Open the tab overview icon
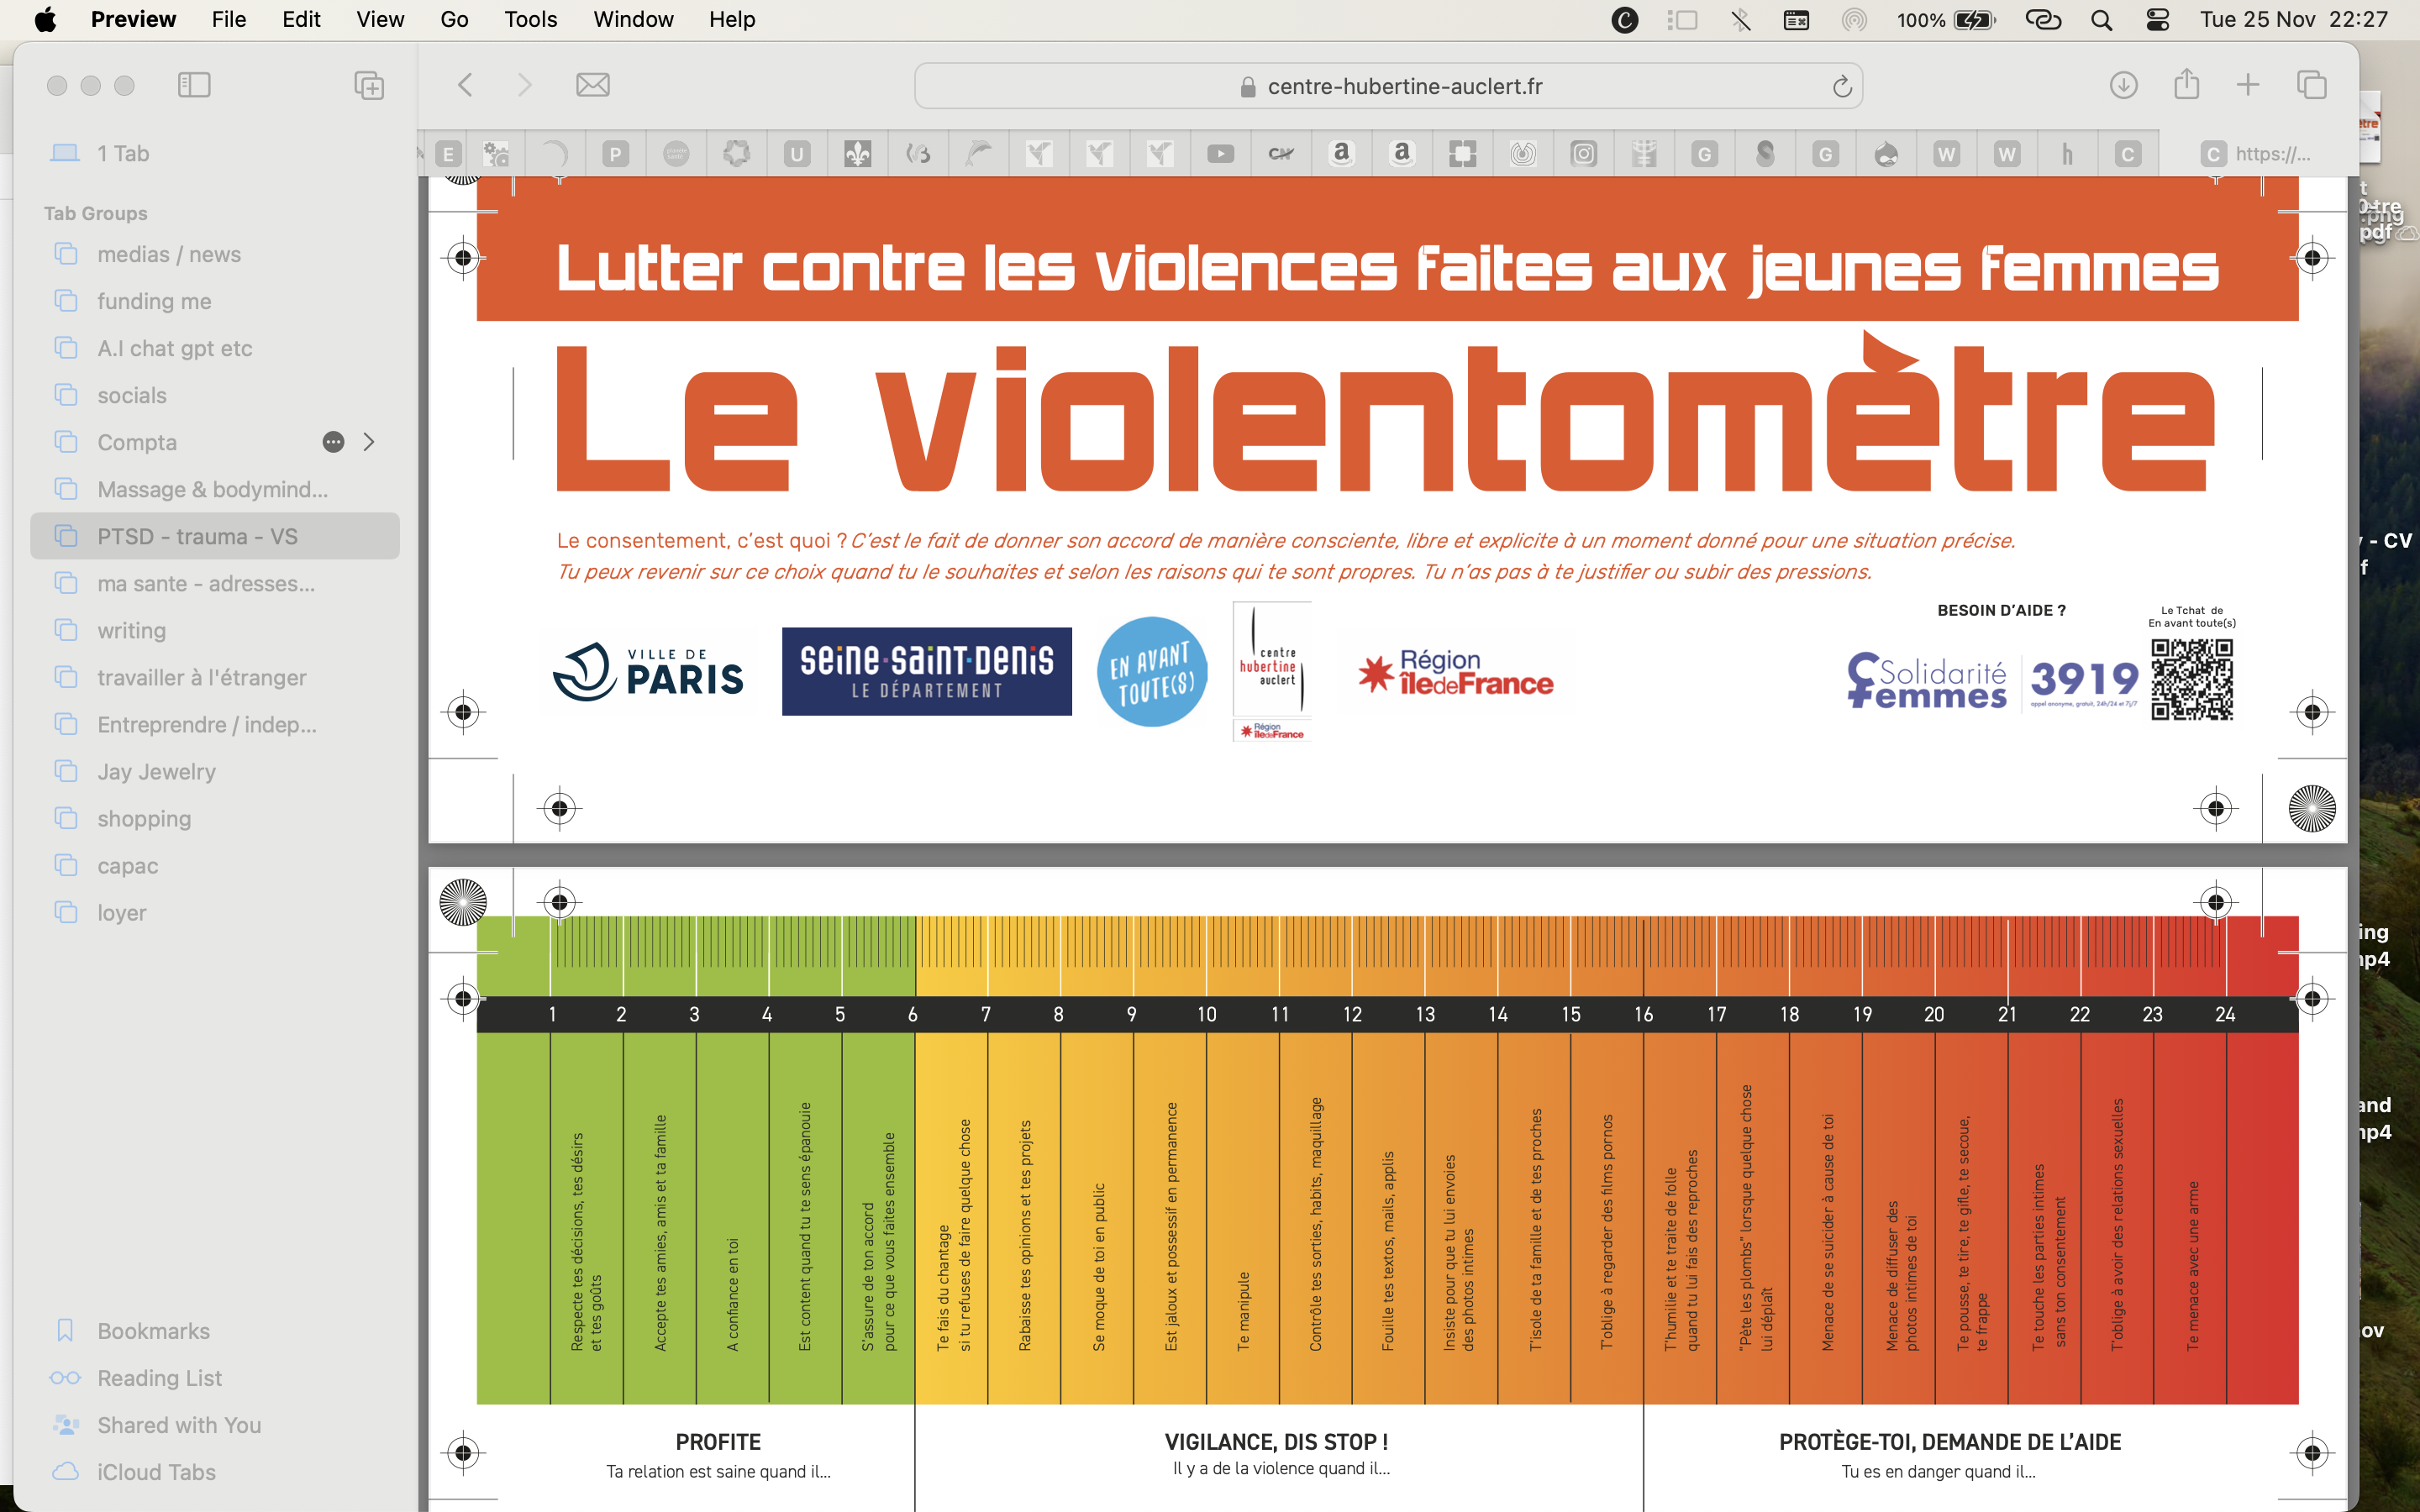 (x=2312, y=85)
